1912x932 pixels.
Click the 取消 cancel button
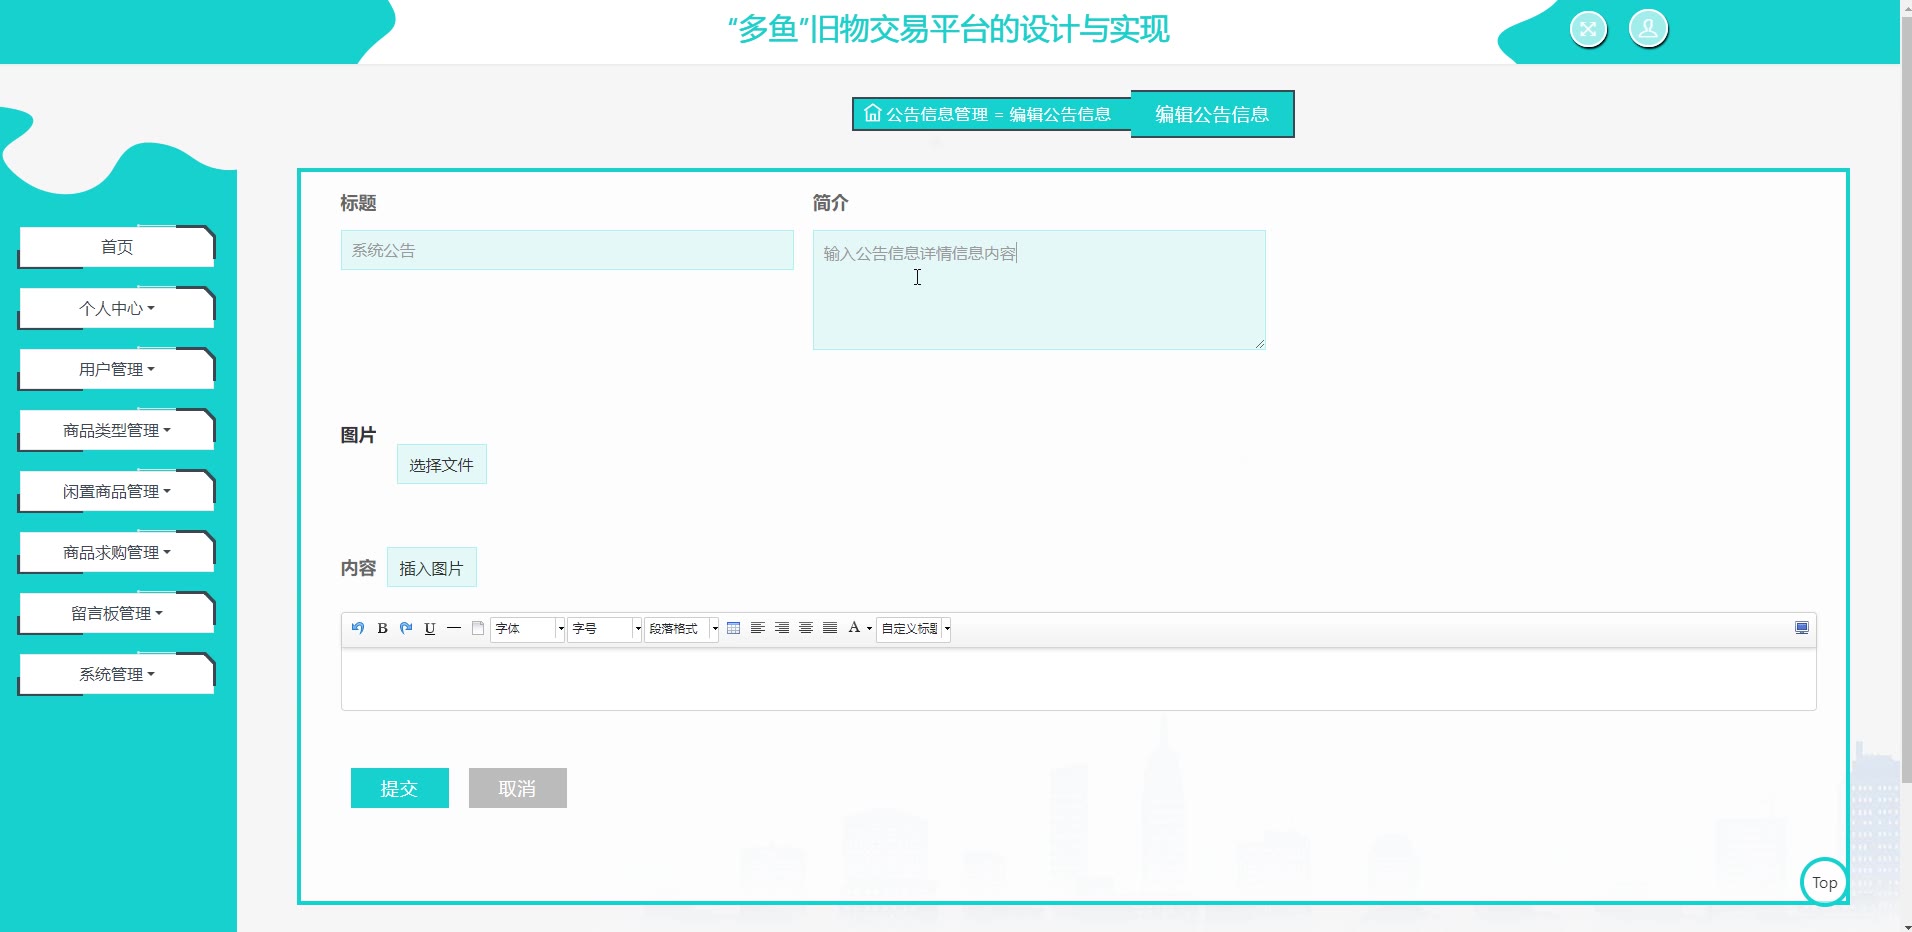tap(518, 788)
